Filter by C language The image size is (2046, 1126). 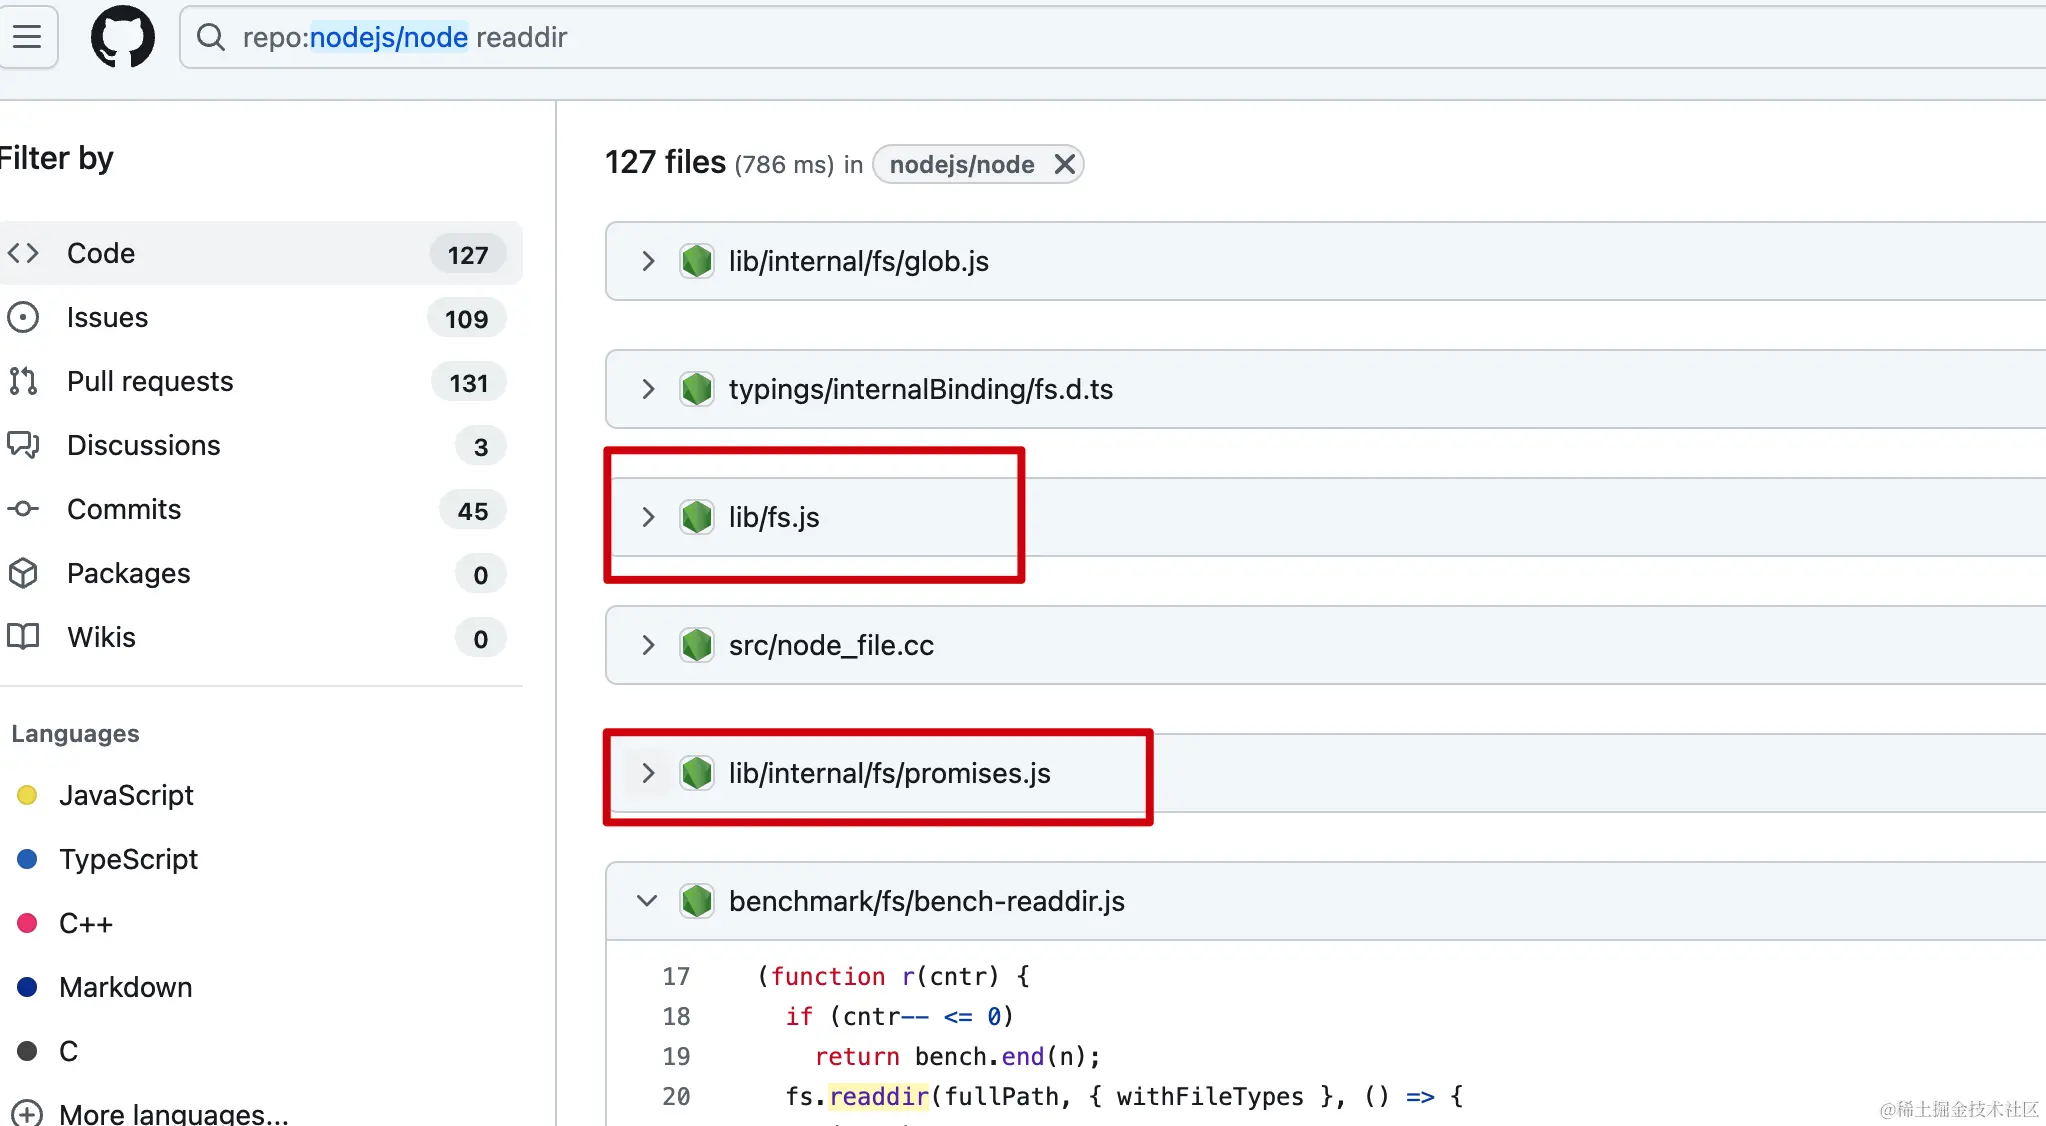tap(68, 1051)
